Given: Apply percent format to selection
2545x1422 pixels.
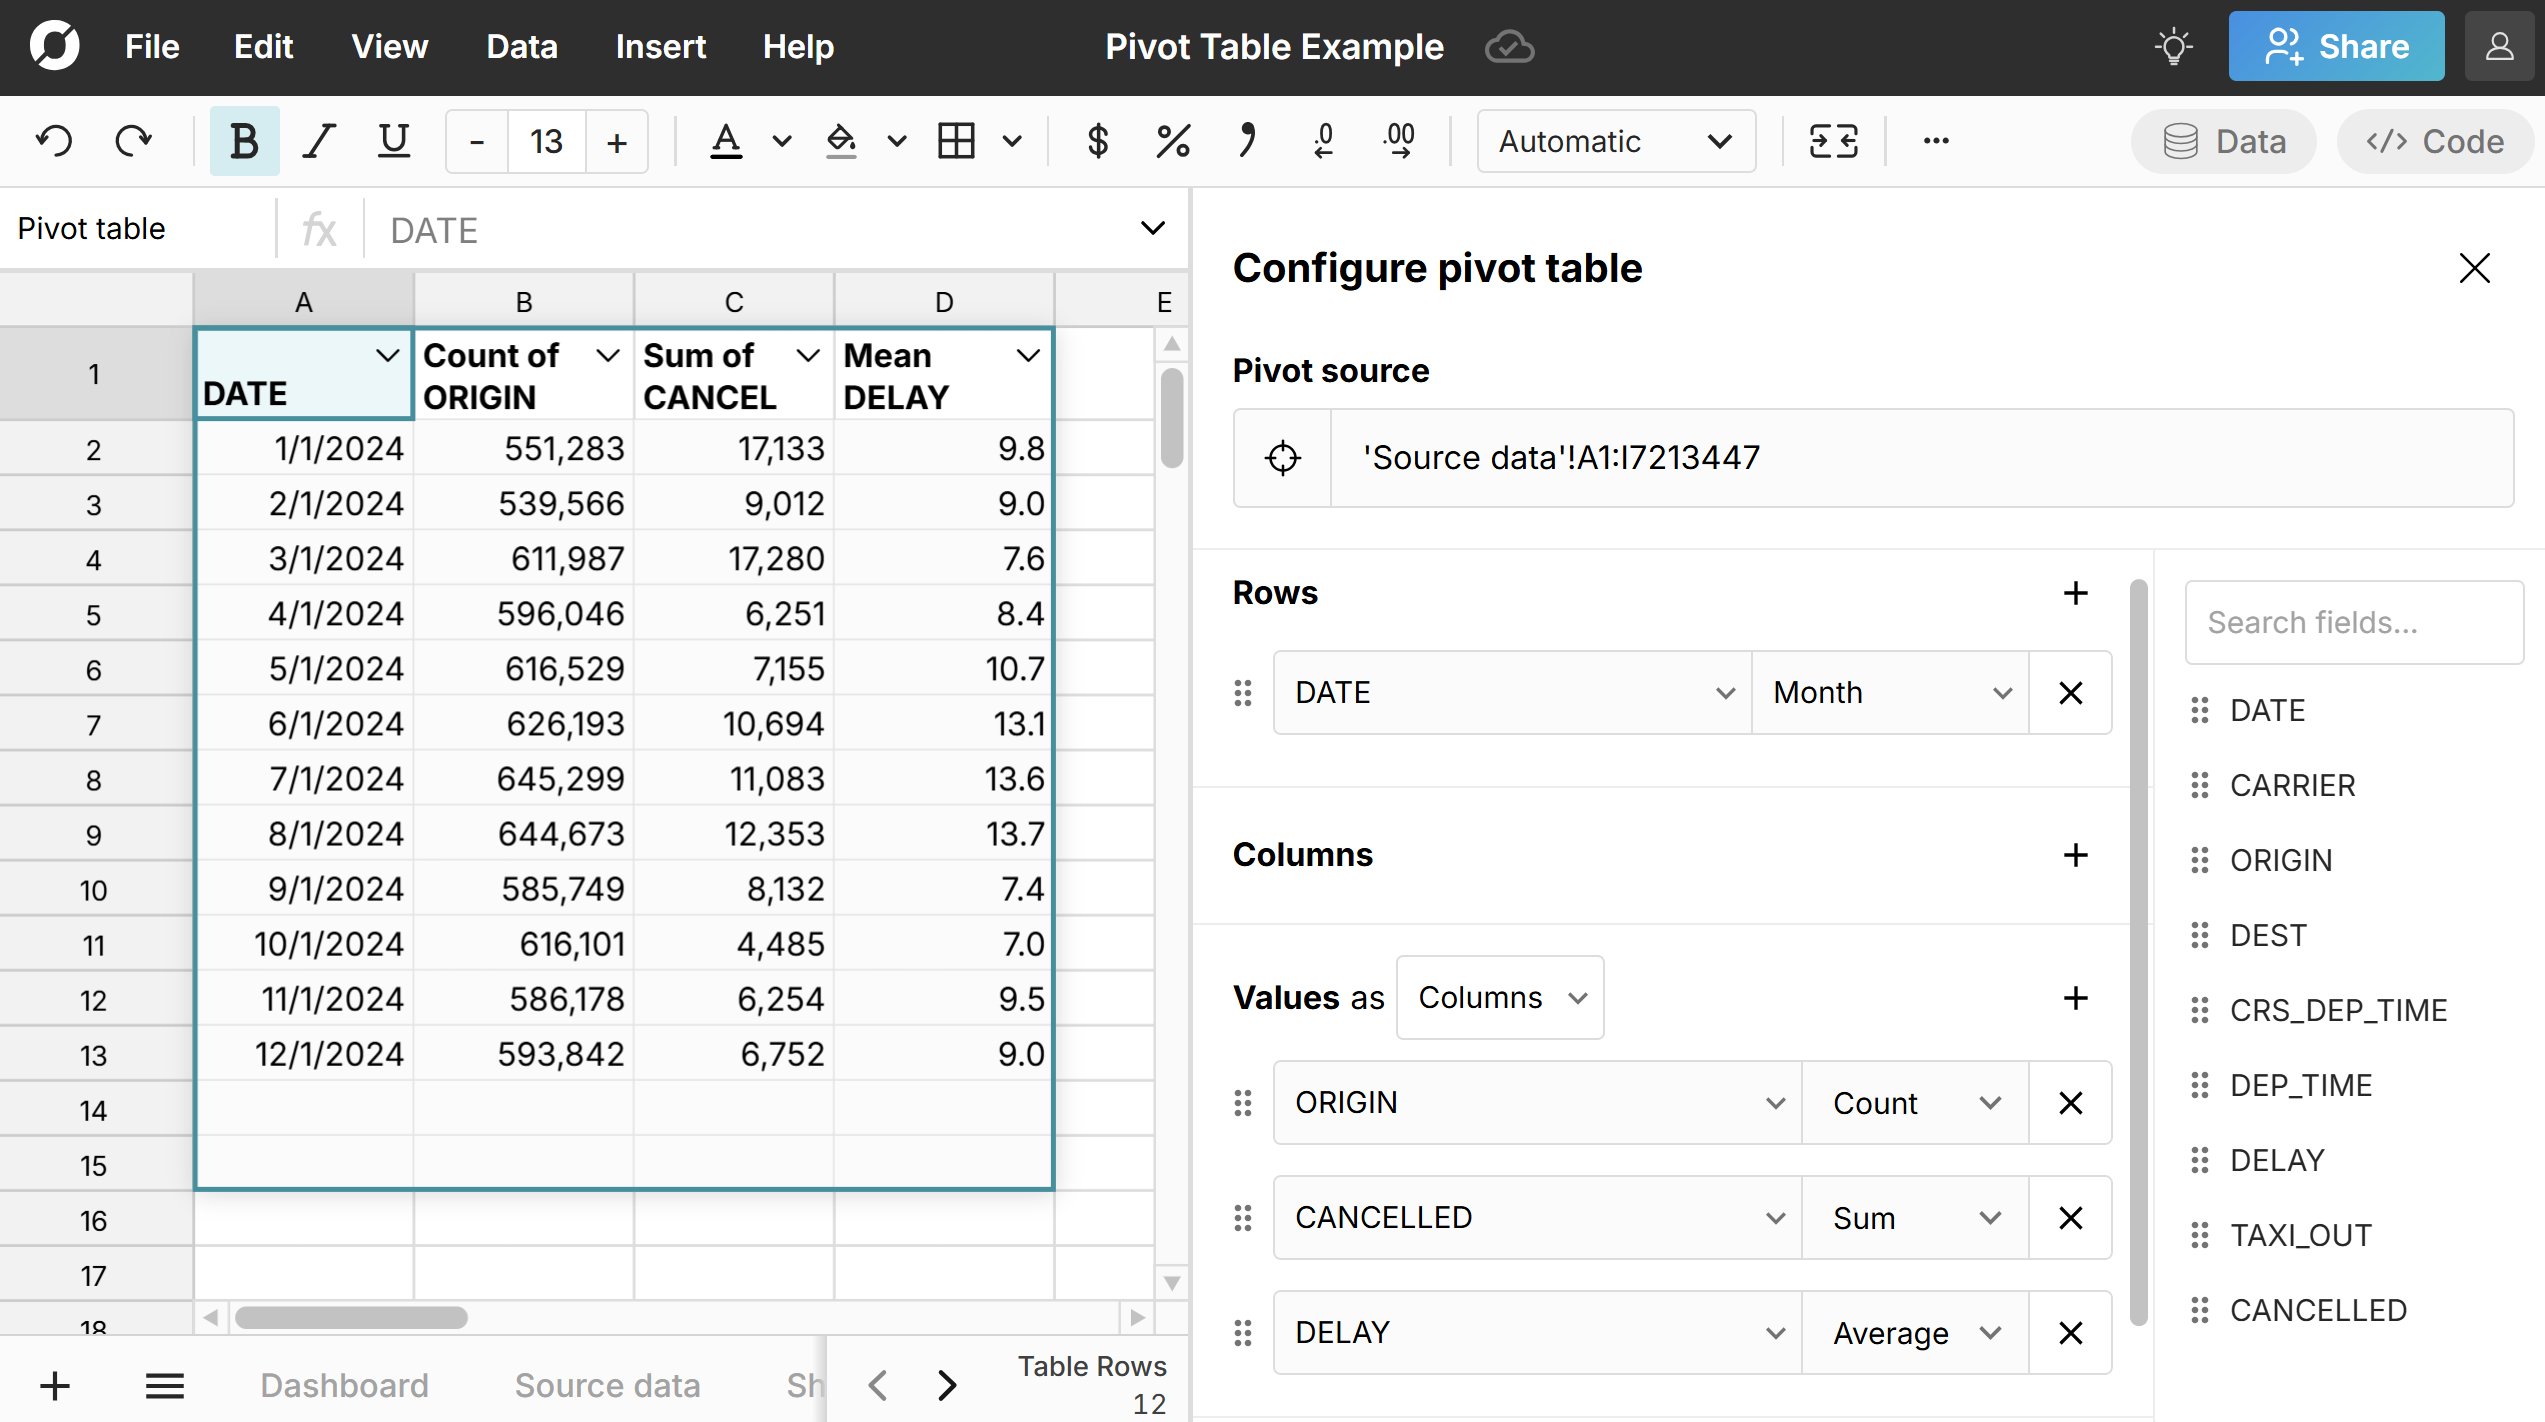Looking at the screenshot, I should pyautogui.click(x=1172, y=140).
